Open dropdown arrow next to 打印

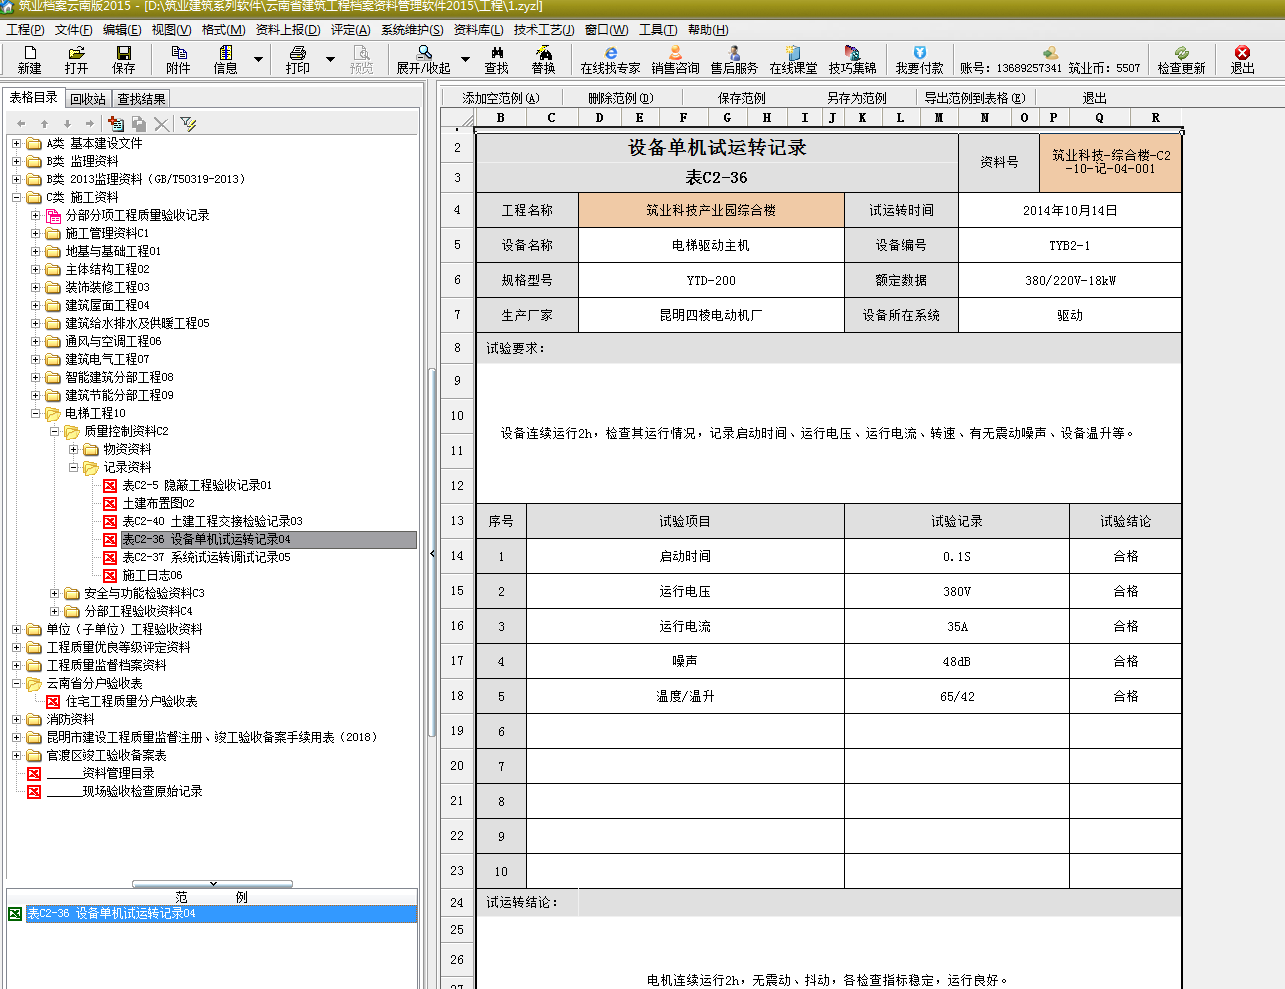click(330, 60)
